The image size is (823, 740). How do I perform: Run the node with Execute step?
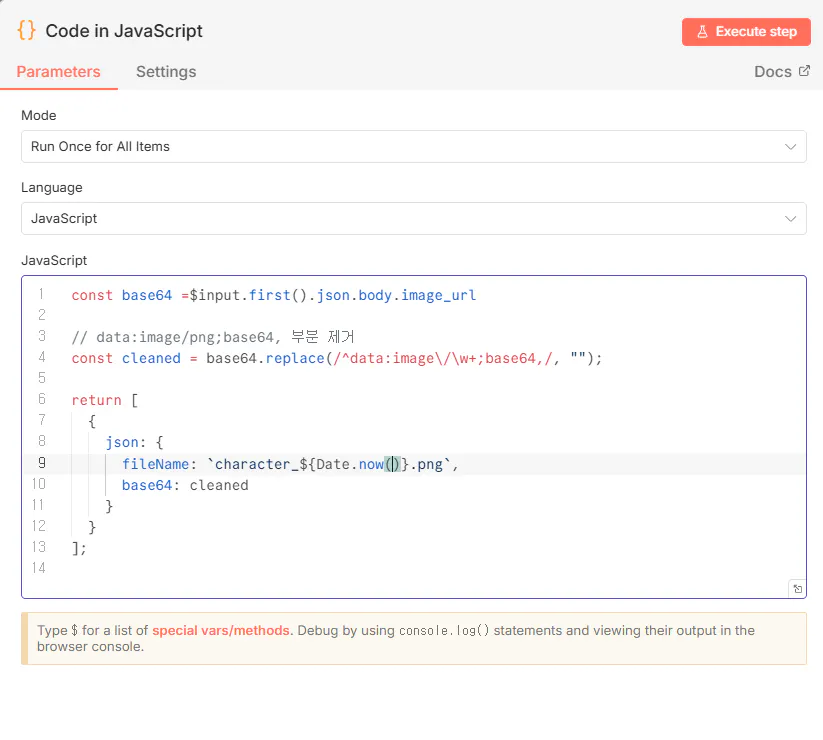coord(745,32)
